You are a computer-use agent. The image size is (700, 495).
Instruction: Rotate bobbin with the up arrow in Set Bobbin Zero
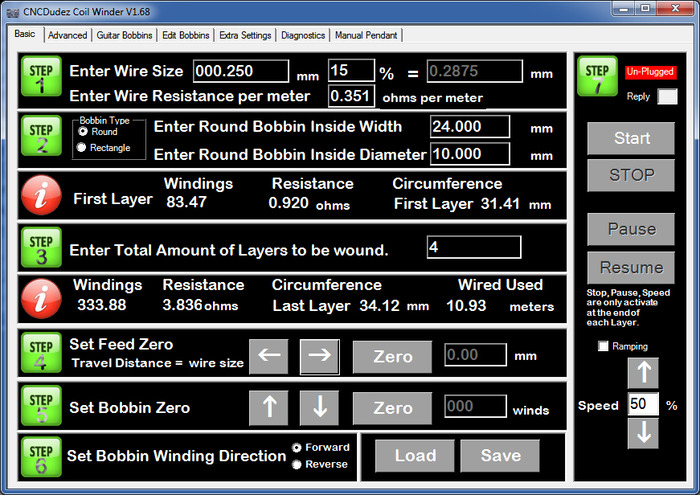[269, 408]
